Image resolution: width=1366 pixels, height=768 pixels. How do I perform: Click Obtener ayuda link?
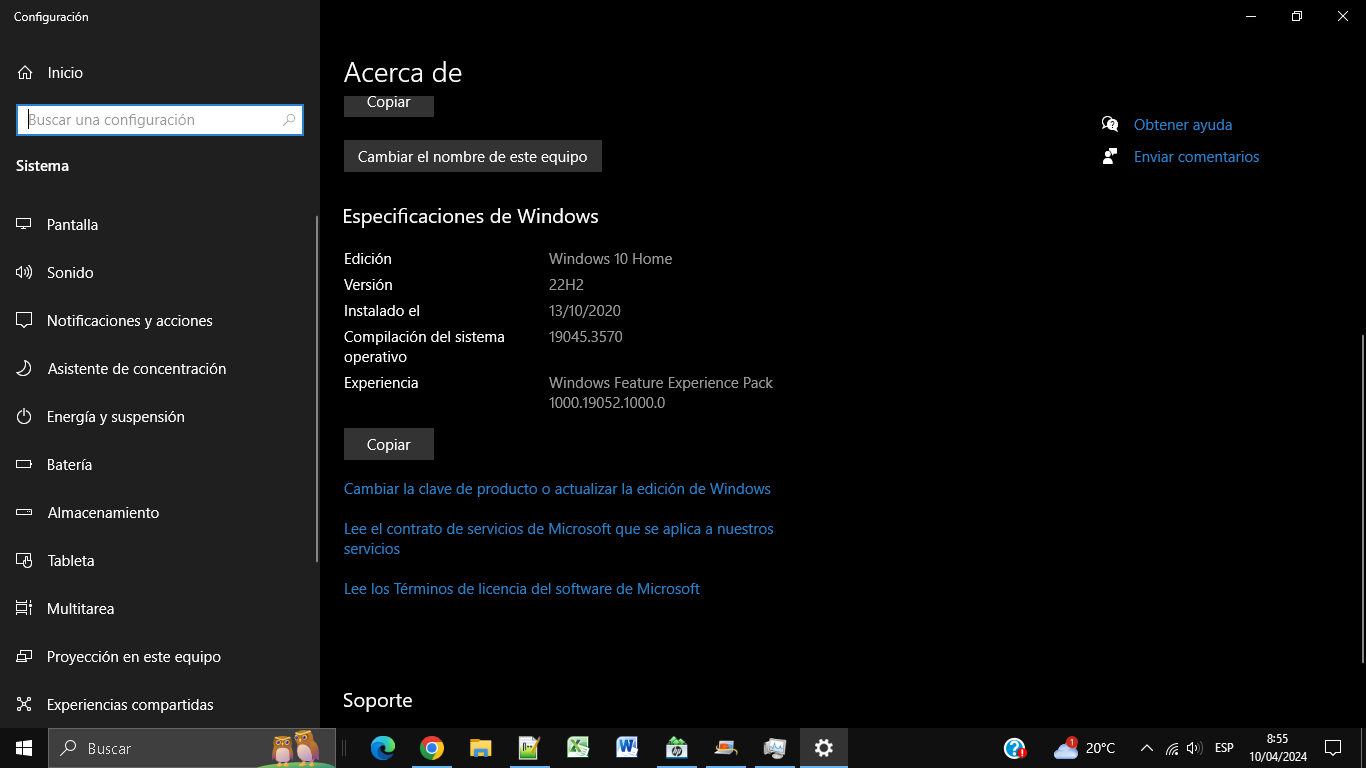(x=1183, y=125)
